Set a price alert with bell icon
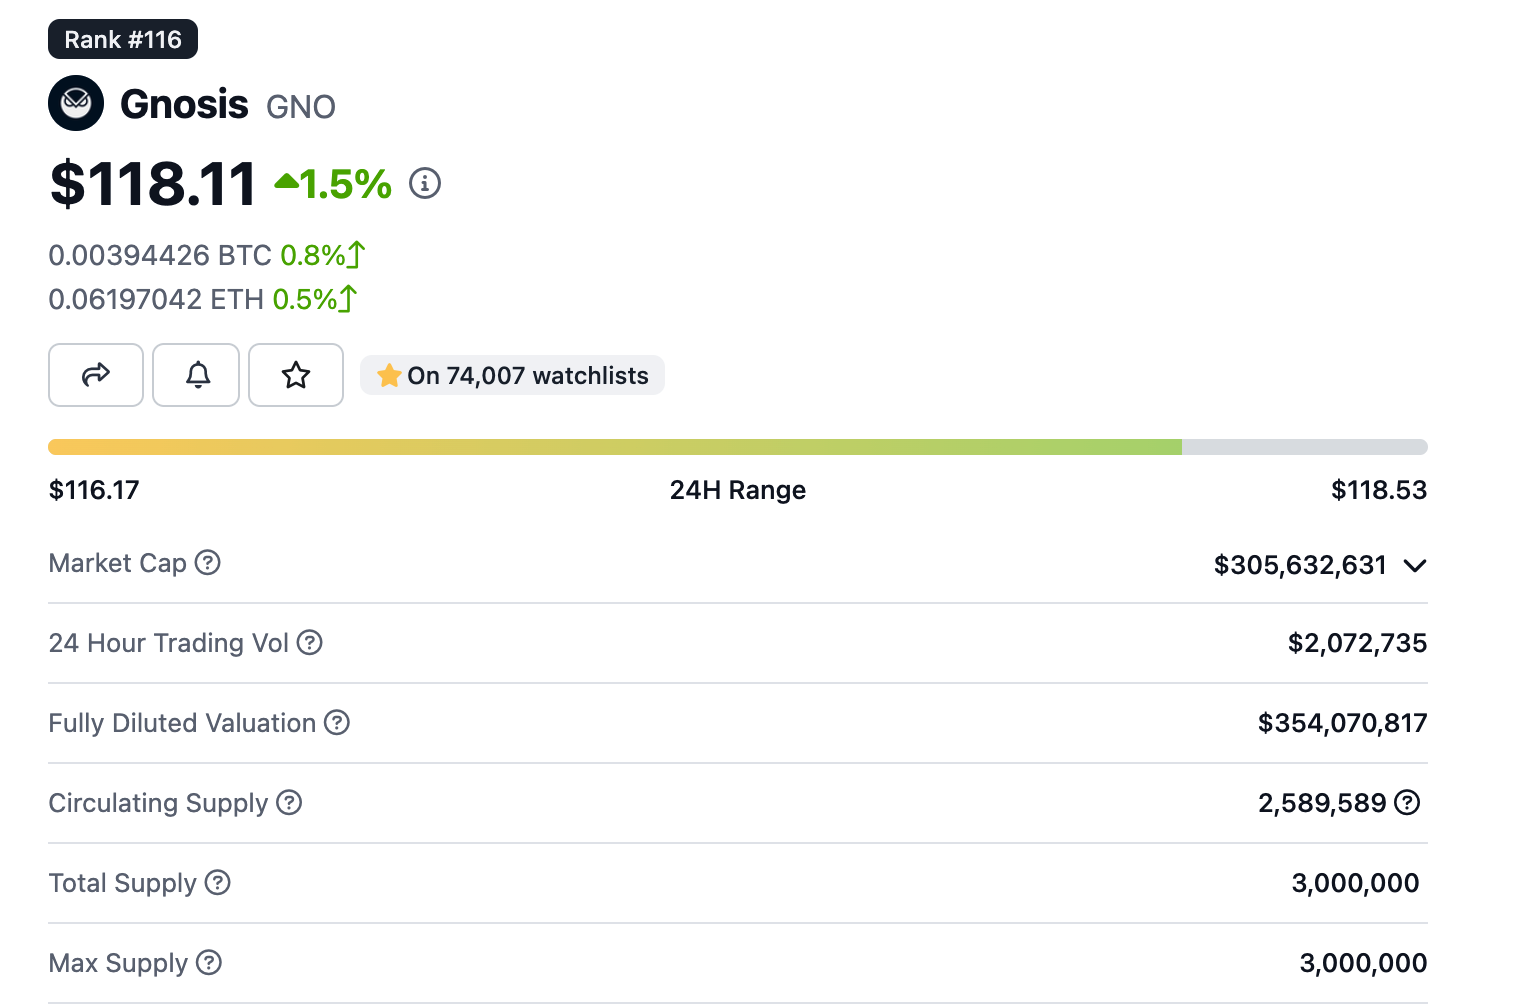This screenshot has width=1536, height=1006. click(196, 375)
